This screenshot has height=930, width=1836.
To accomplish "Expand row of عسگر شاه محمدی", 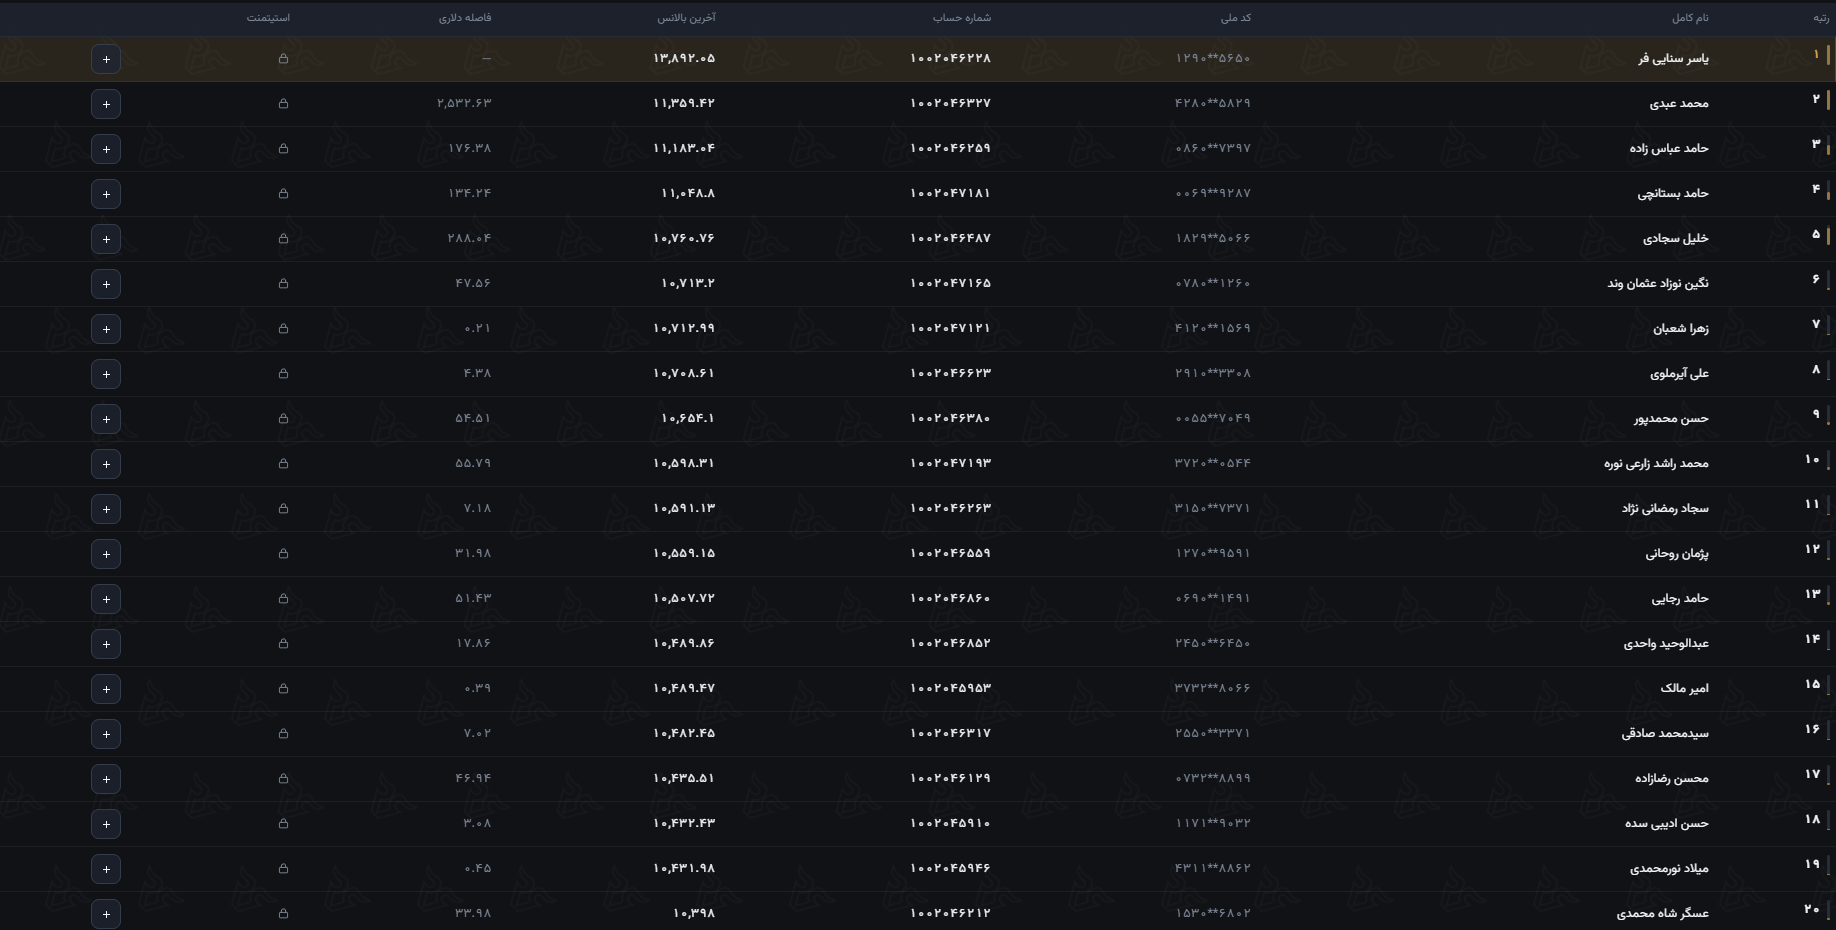I will (106, 914).
